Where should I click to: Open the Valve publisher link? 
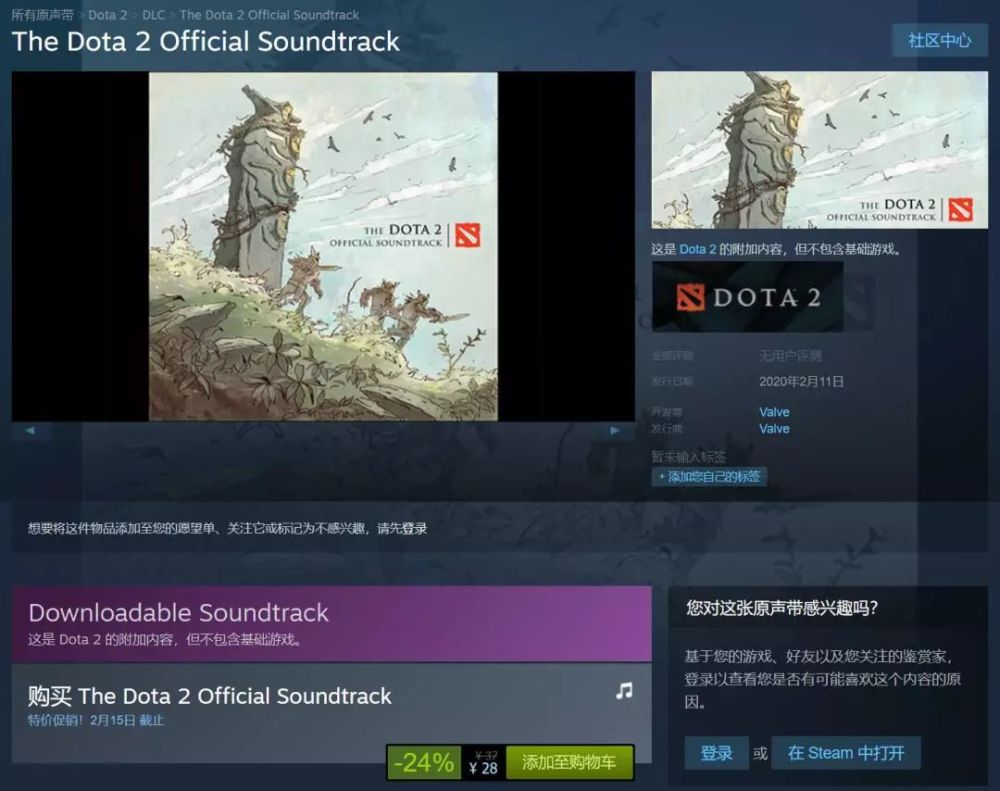click(774, 429)
